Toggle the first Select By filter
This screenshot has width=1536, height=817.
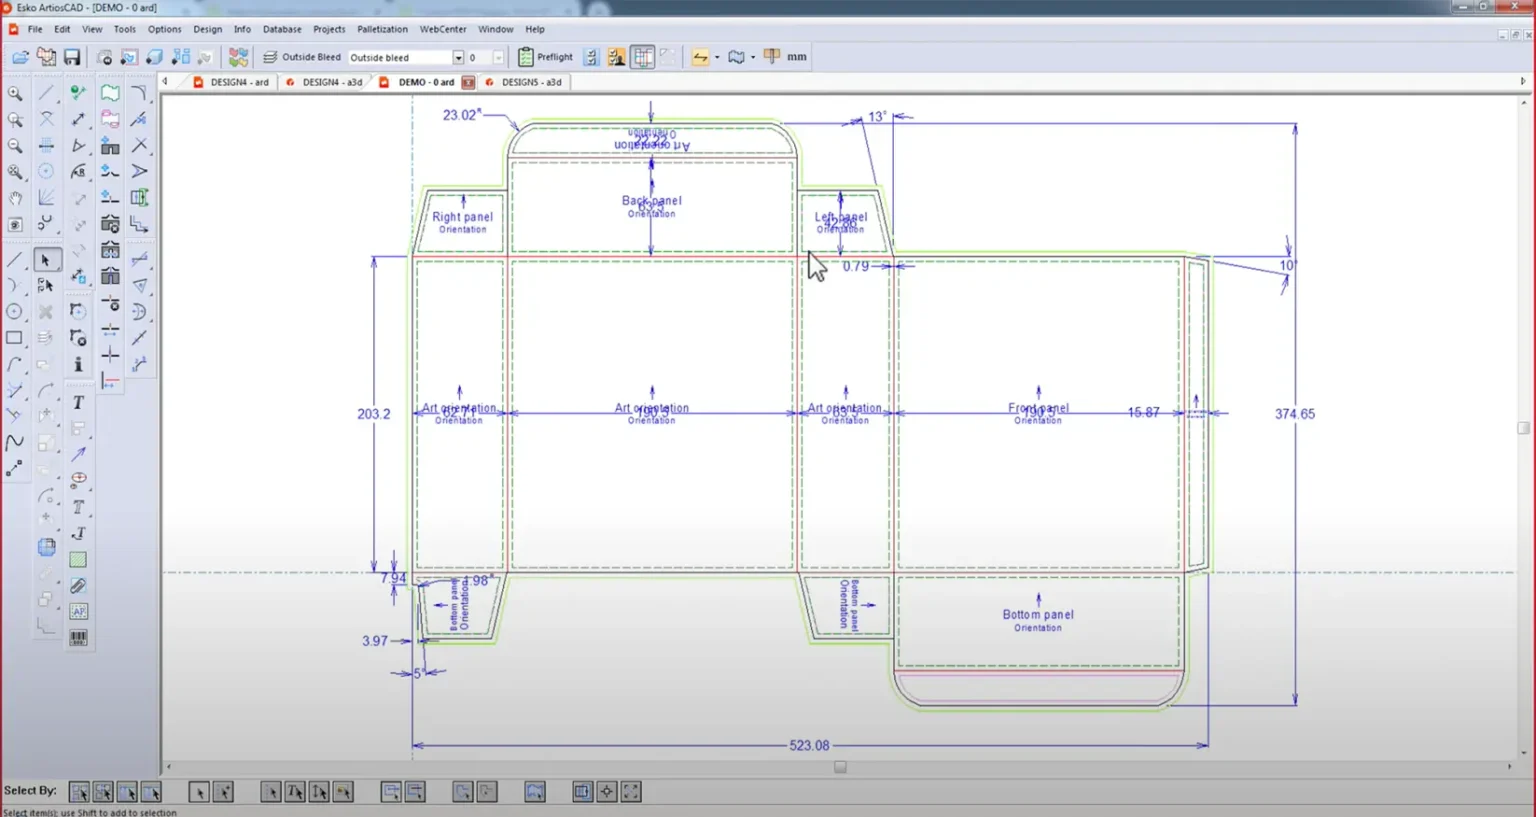coord(80,791)
